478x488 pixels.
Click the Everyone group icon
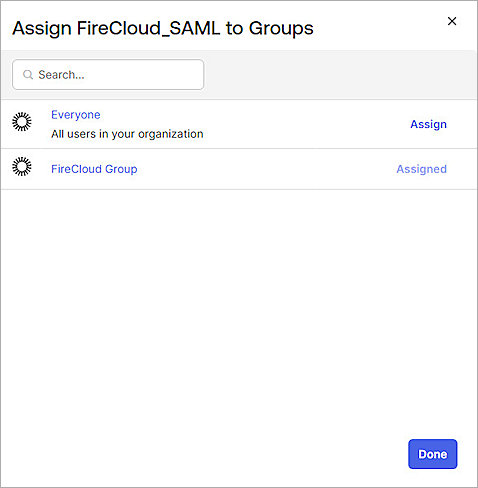[22, 122]
